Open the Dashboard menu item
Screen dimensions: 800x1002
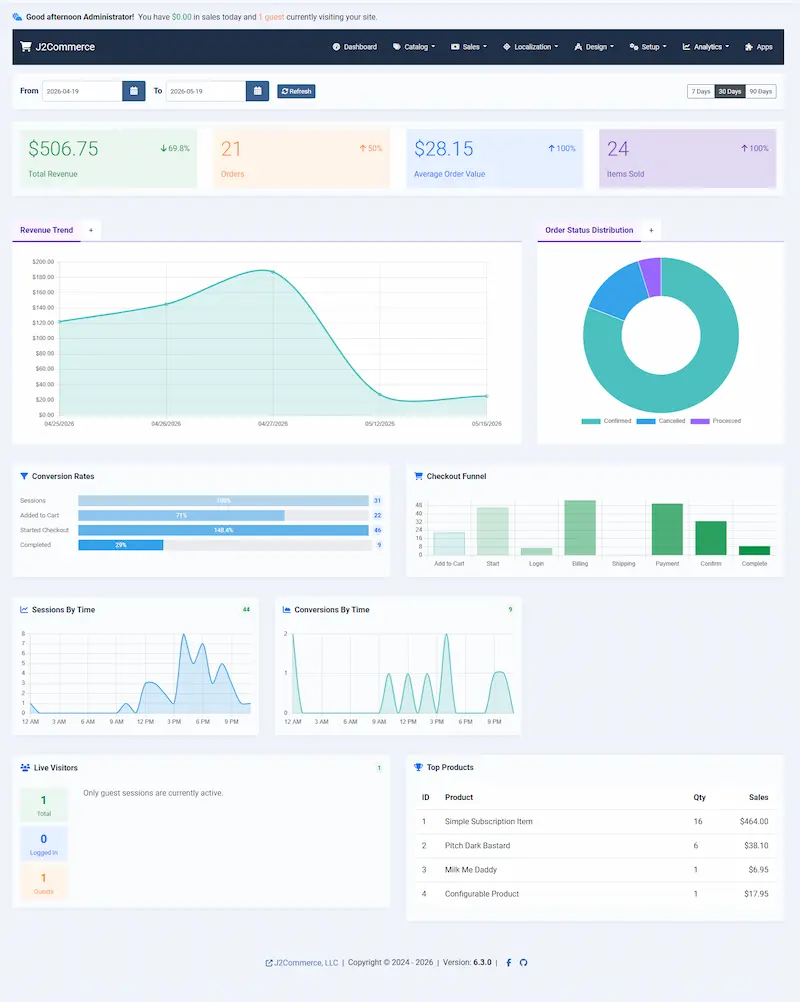355,47
